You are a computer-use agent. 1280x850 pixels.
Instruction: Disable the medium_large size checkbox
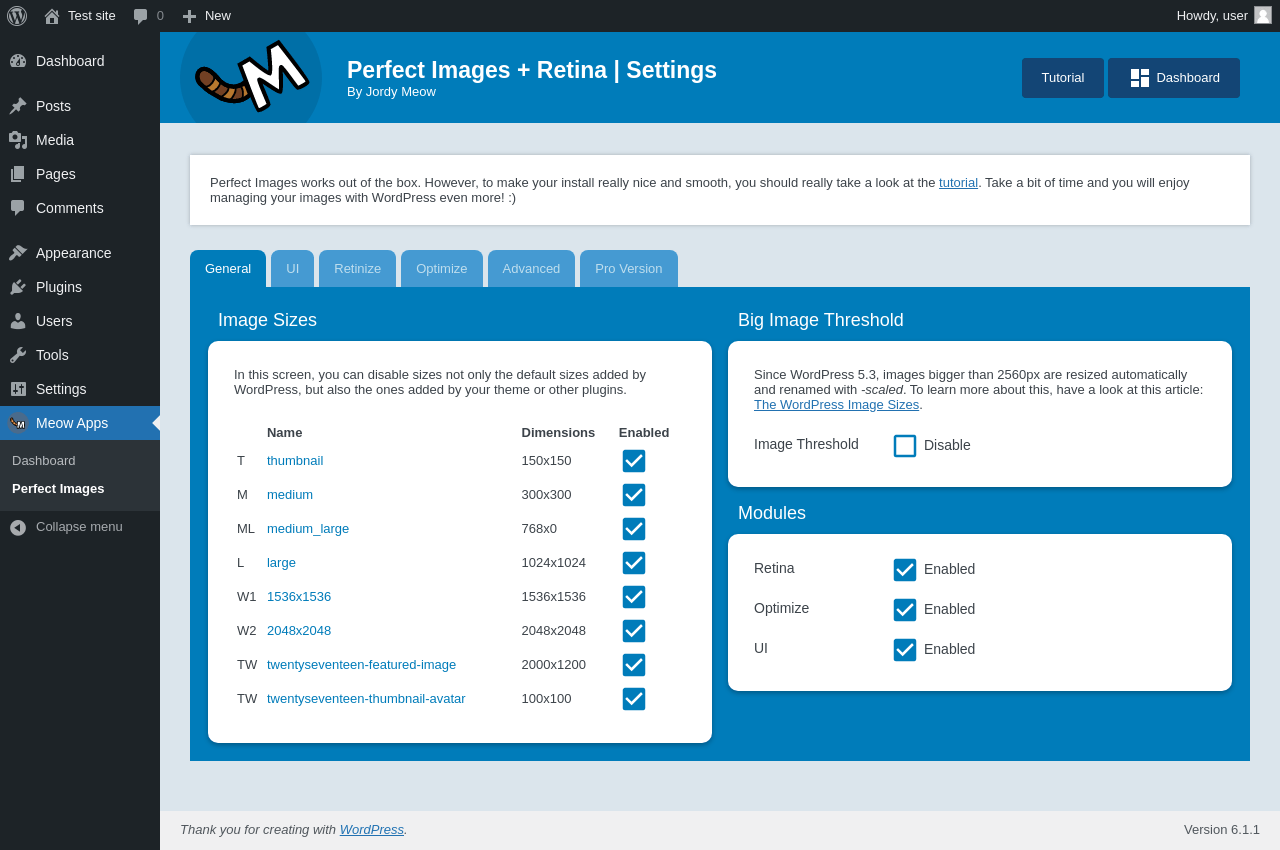point(634,529)
